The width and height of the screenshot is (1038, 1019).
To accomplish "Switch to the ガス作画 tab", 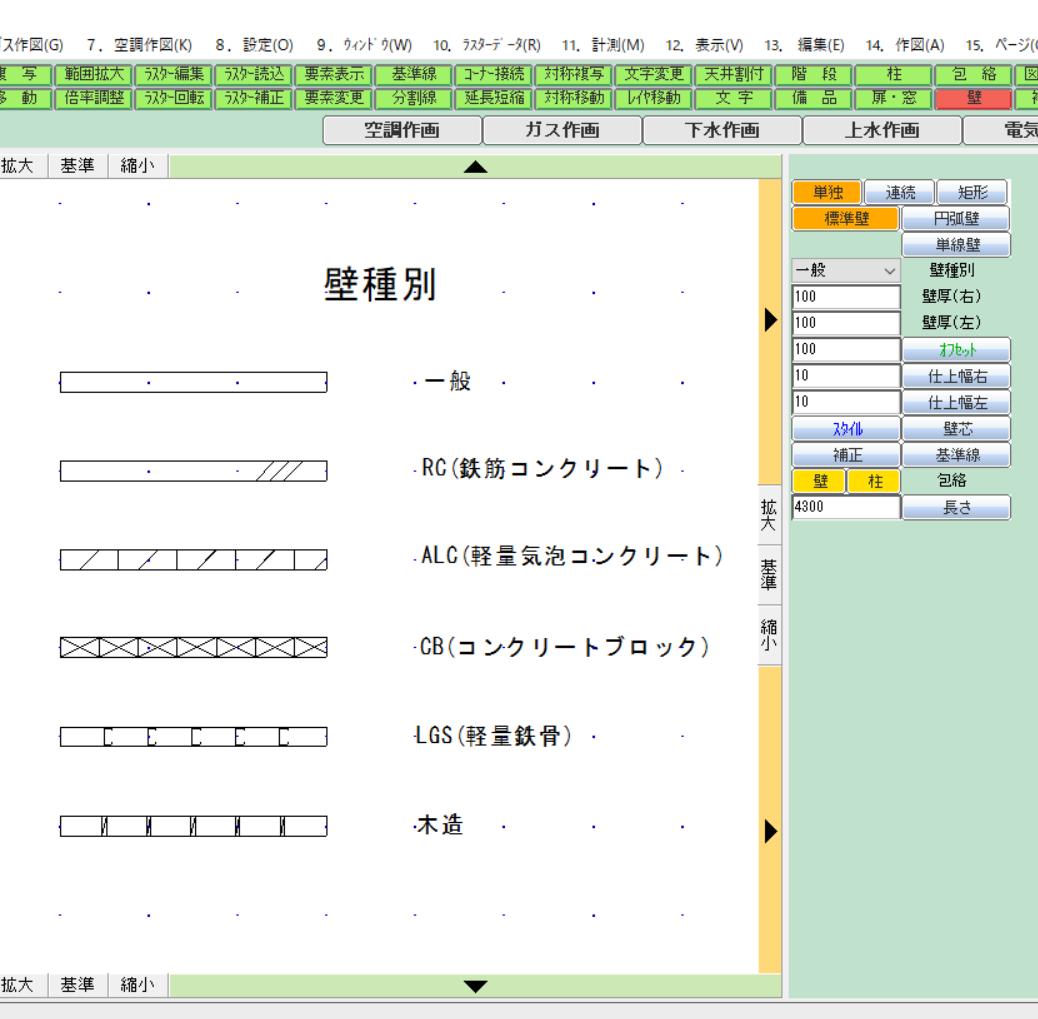I will [562, 130].
